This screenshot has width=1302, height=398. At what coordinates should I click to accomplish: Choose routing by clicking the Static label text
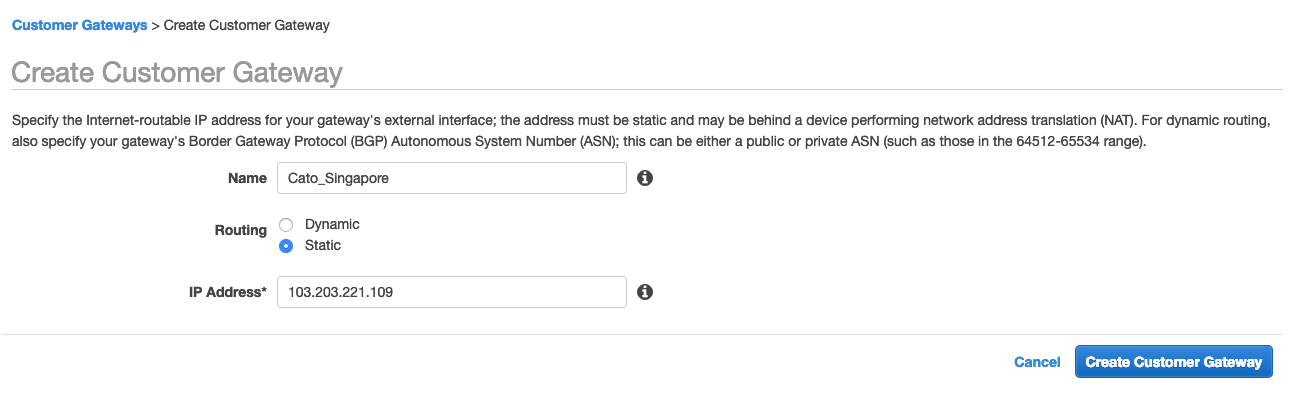click(323, 246)
